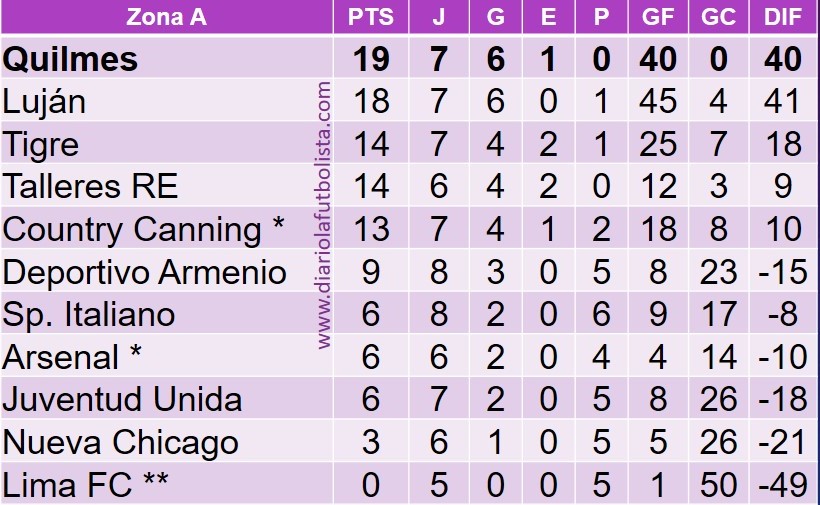Click the DIF column header
This screenshot has height=505, width=820.
[782, 17]
